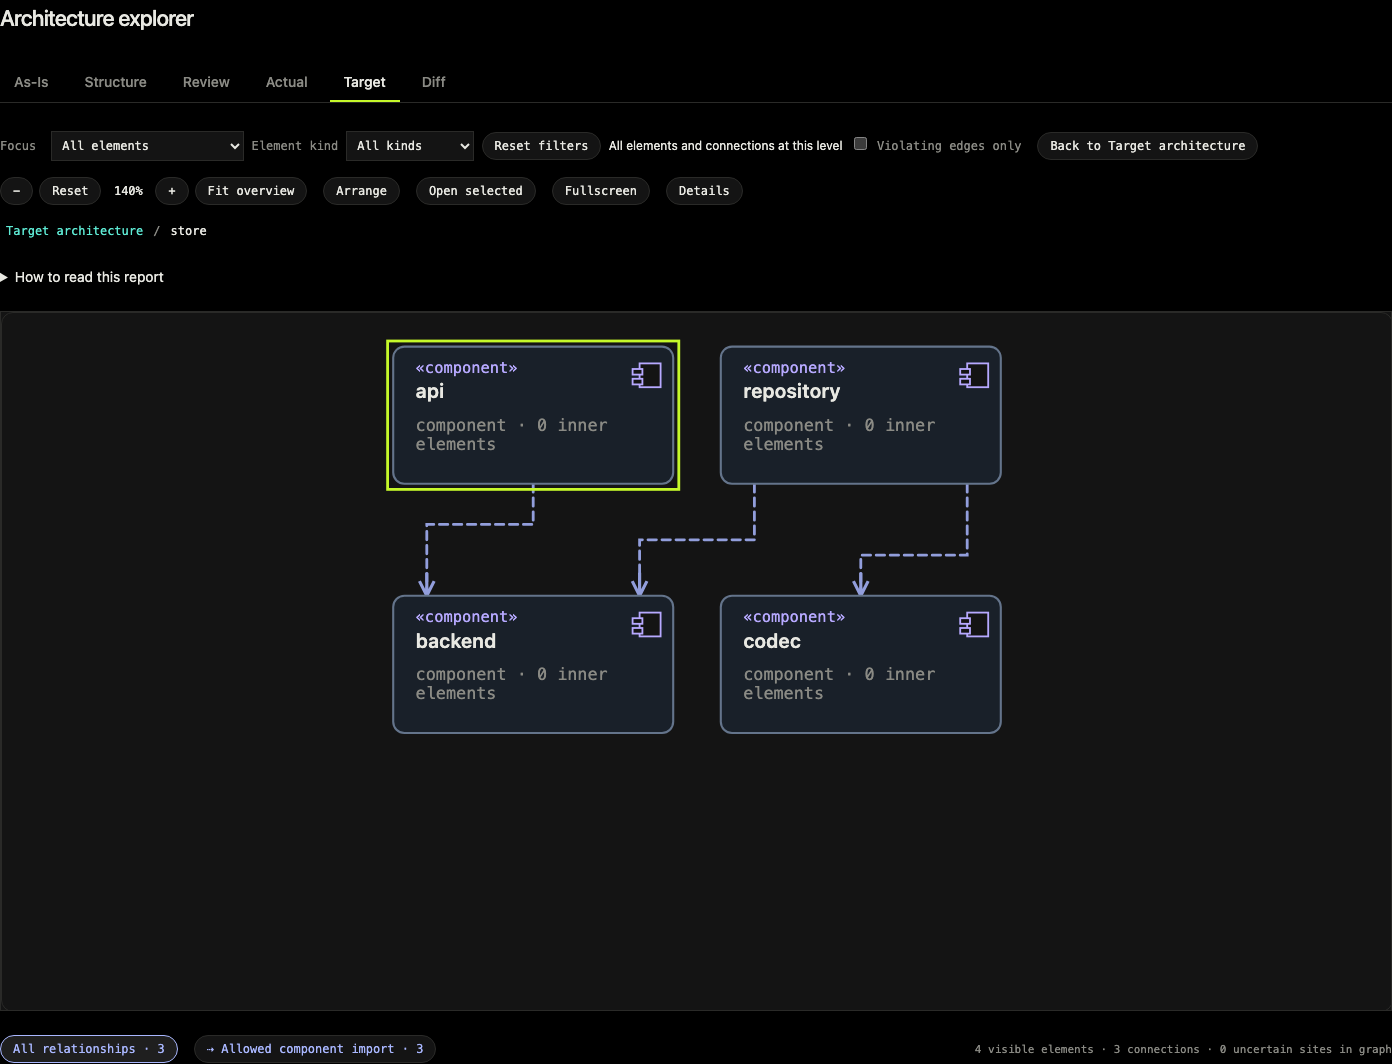Screen dimensions: 1392x1064
Task: Switch to the Structure tab
Action: pyautogui.click(x=115, y=82)
